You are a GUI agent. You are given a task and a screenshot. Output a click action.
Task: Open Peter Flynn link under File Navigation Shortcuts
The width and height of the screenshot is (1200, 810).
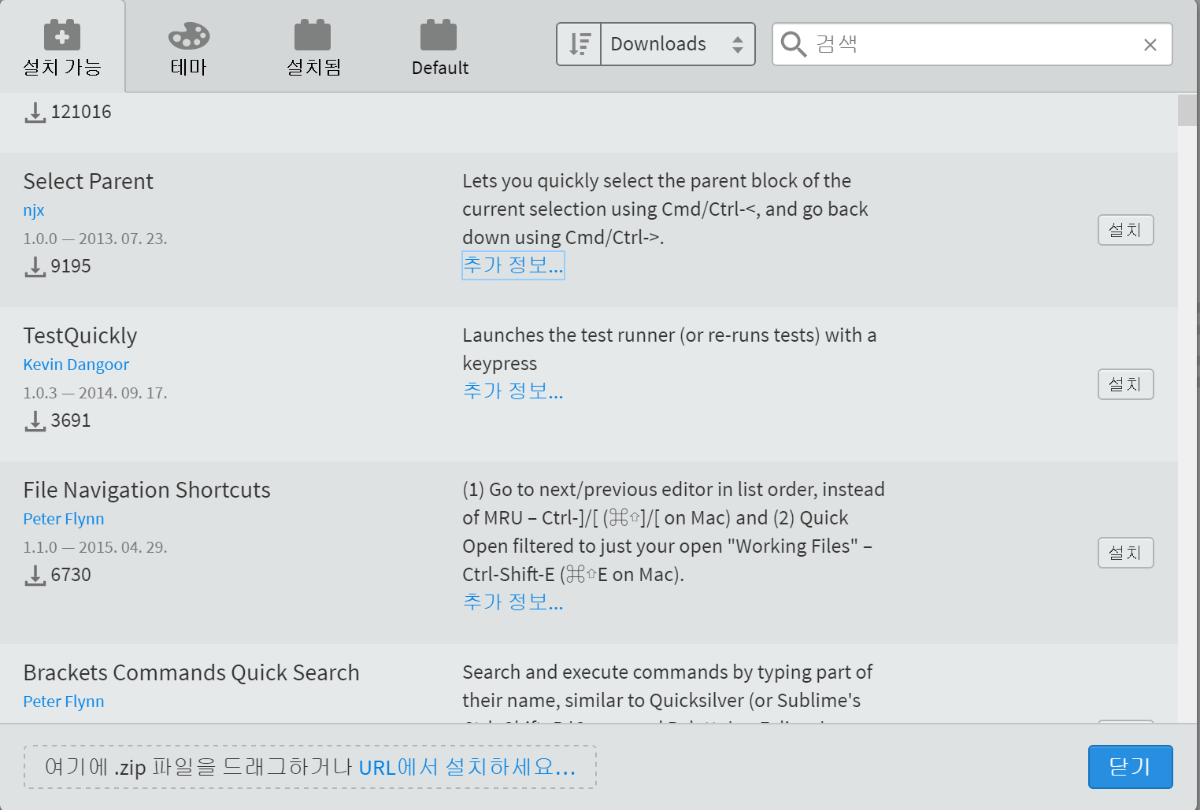64,519
